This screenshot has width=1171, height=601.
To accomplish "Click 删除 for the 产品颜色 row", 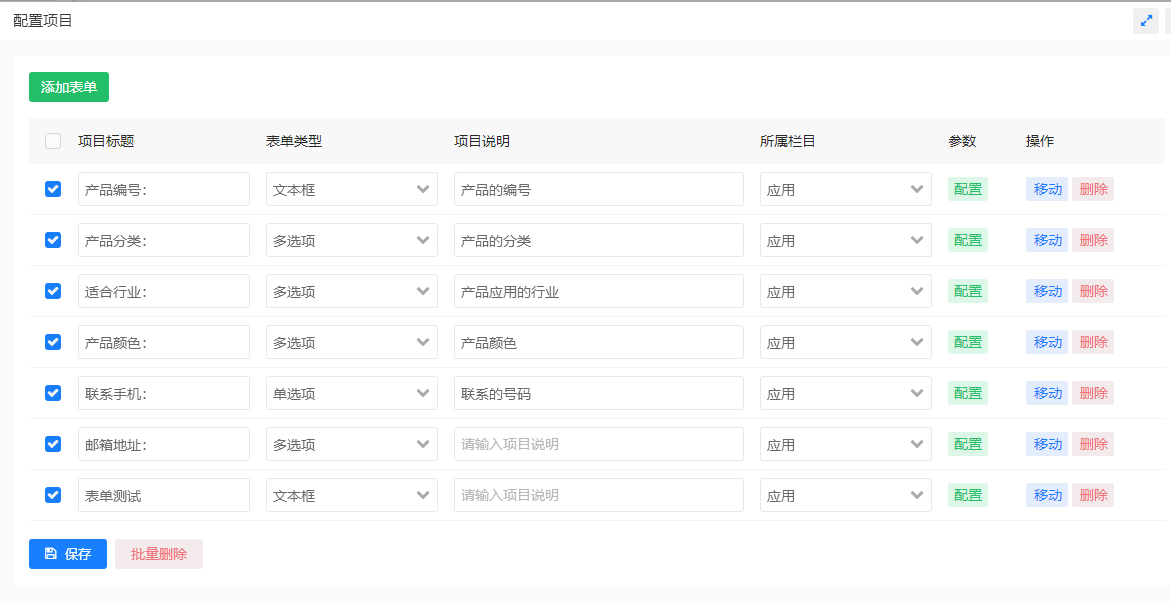I will 1093,342.
